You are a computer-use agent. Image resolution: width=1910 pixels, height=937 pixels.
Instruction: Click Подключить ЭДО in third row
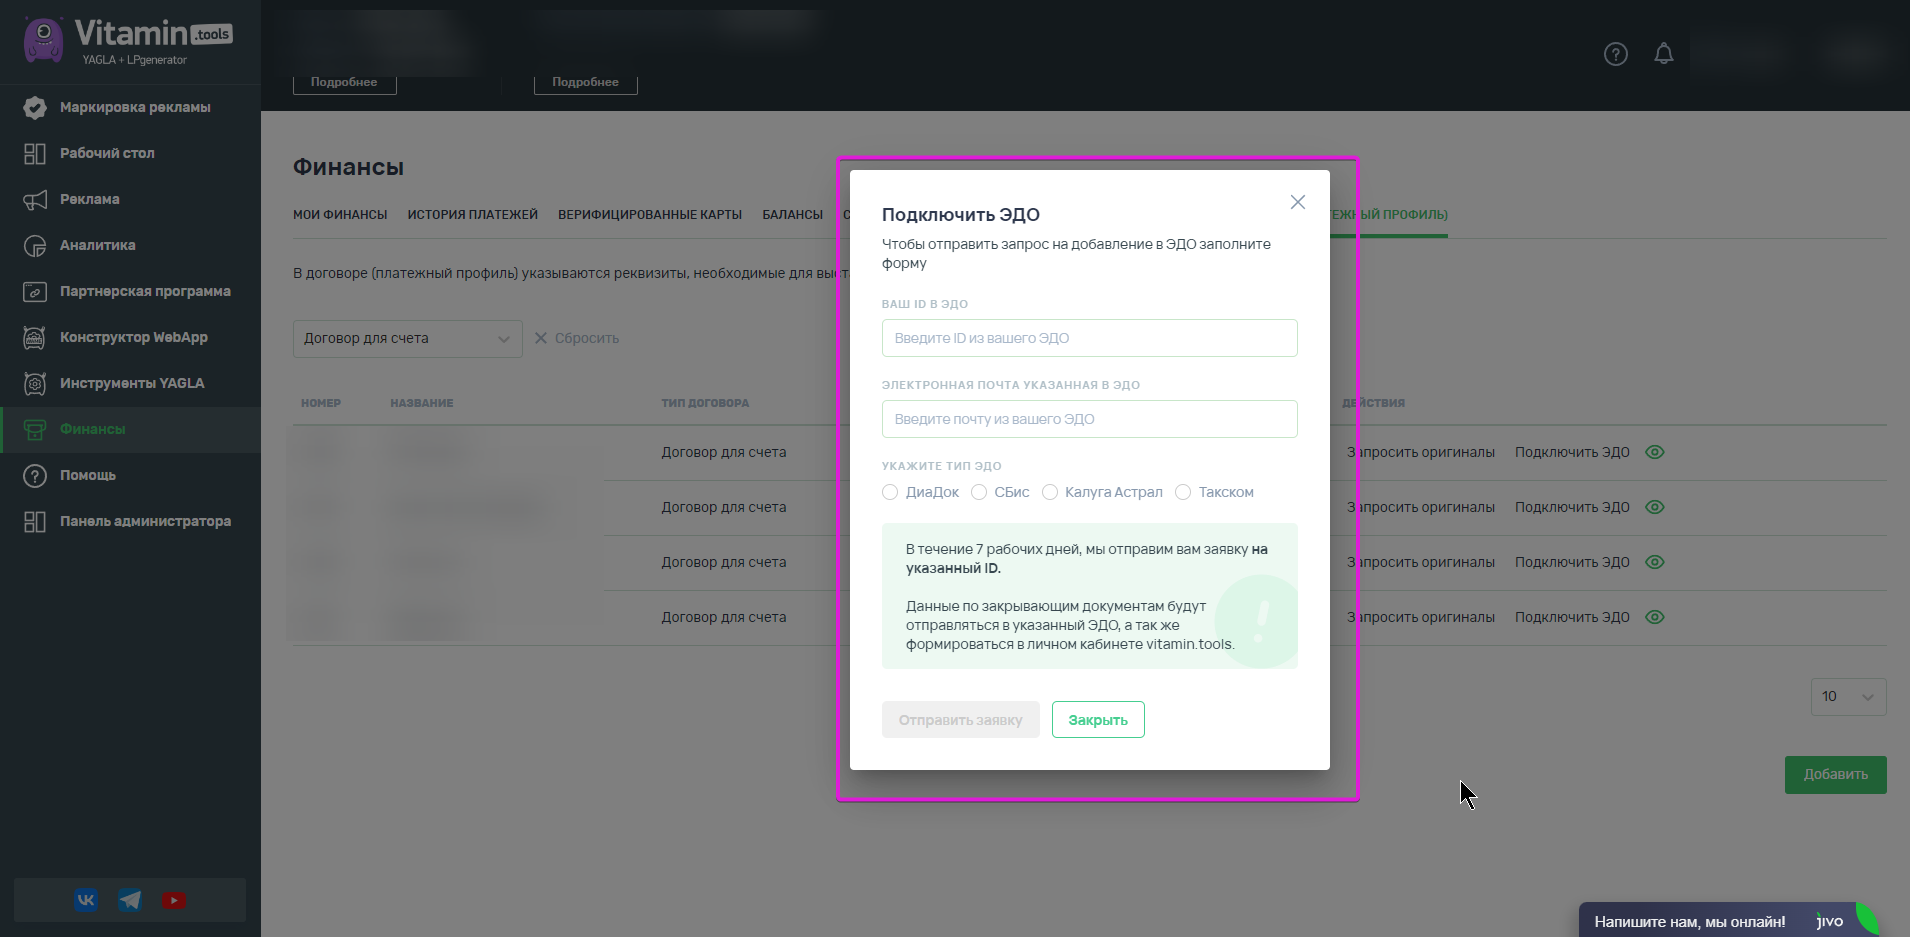coord(1572,562)
